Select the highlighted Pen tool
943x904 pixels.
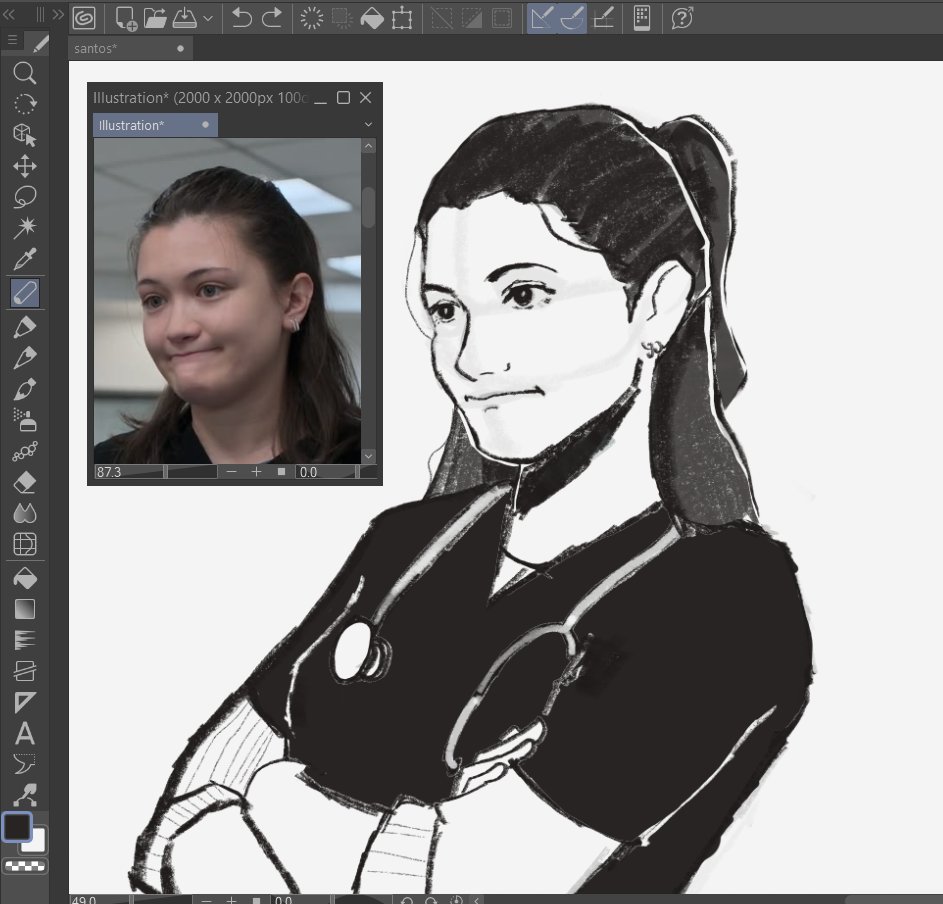tap(25, 293)
